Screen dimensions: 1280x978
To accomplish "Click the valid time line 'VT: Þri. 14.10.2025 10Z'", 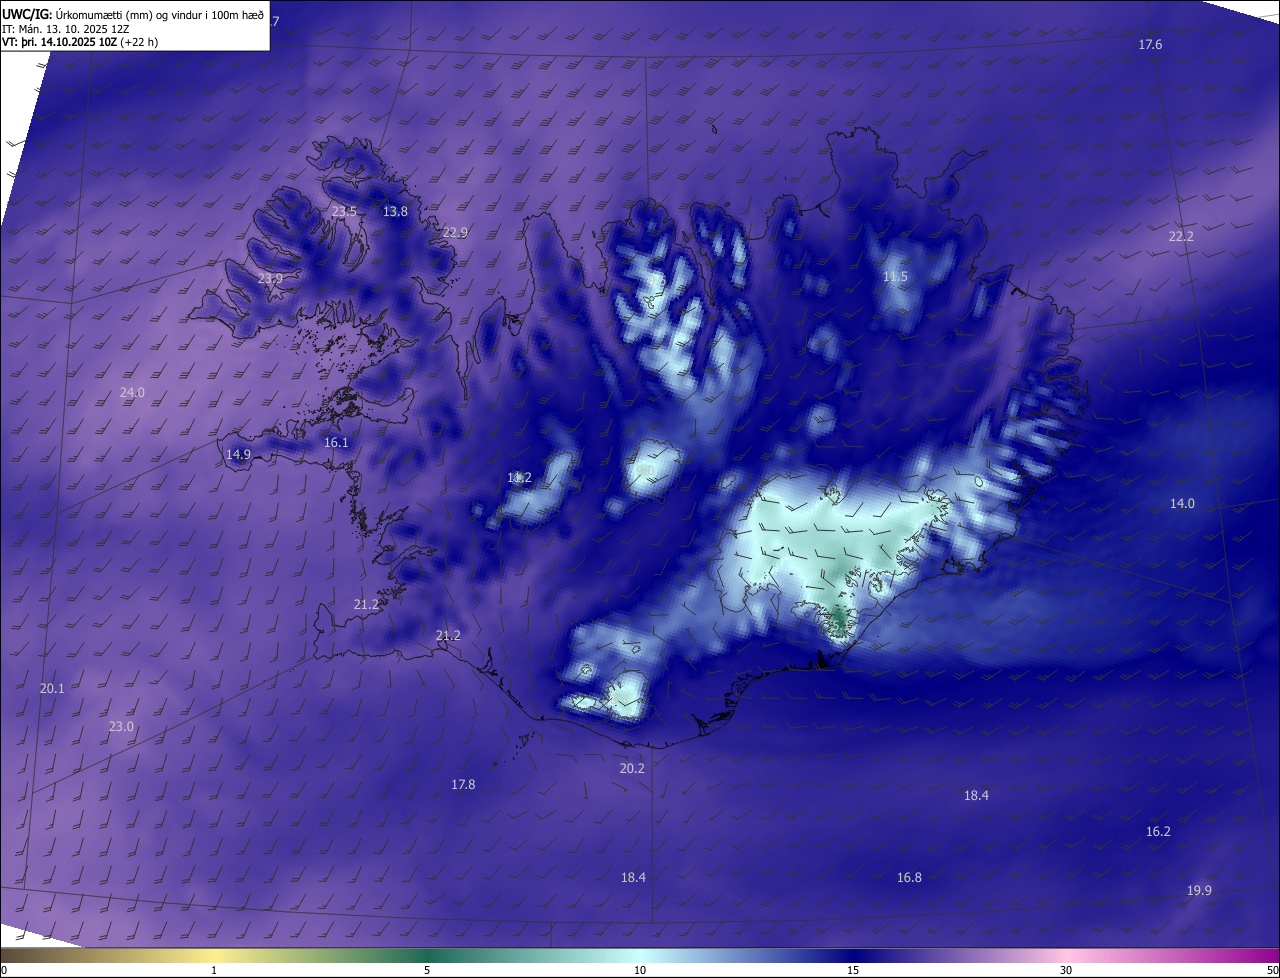I will tap(60, 42).
